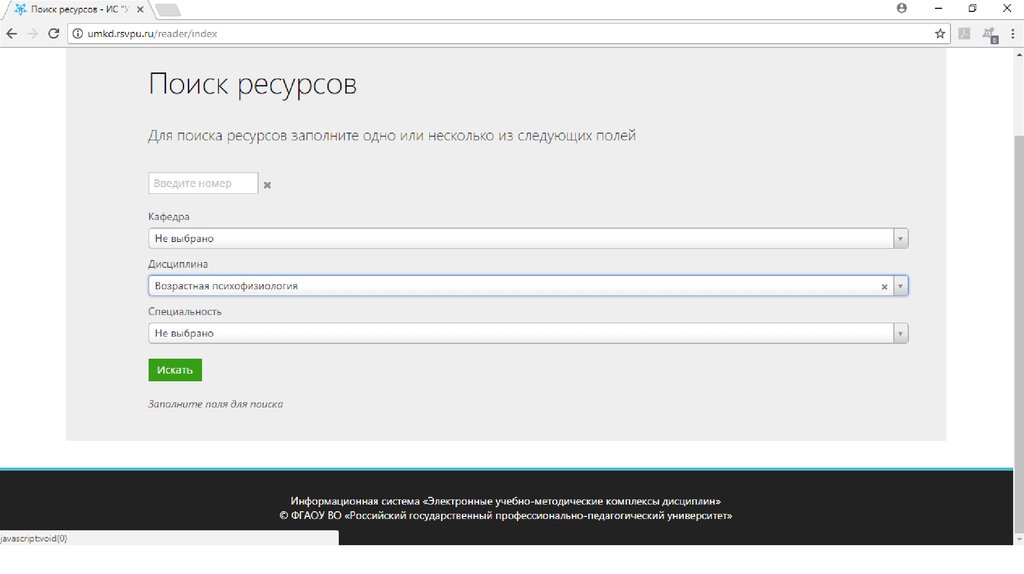1024x574 pixels.
Task: Expand the Специальность dropdown arrow
Action: pos(900,333)
